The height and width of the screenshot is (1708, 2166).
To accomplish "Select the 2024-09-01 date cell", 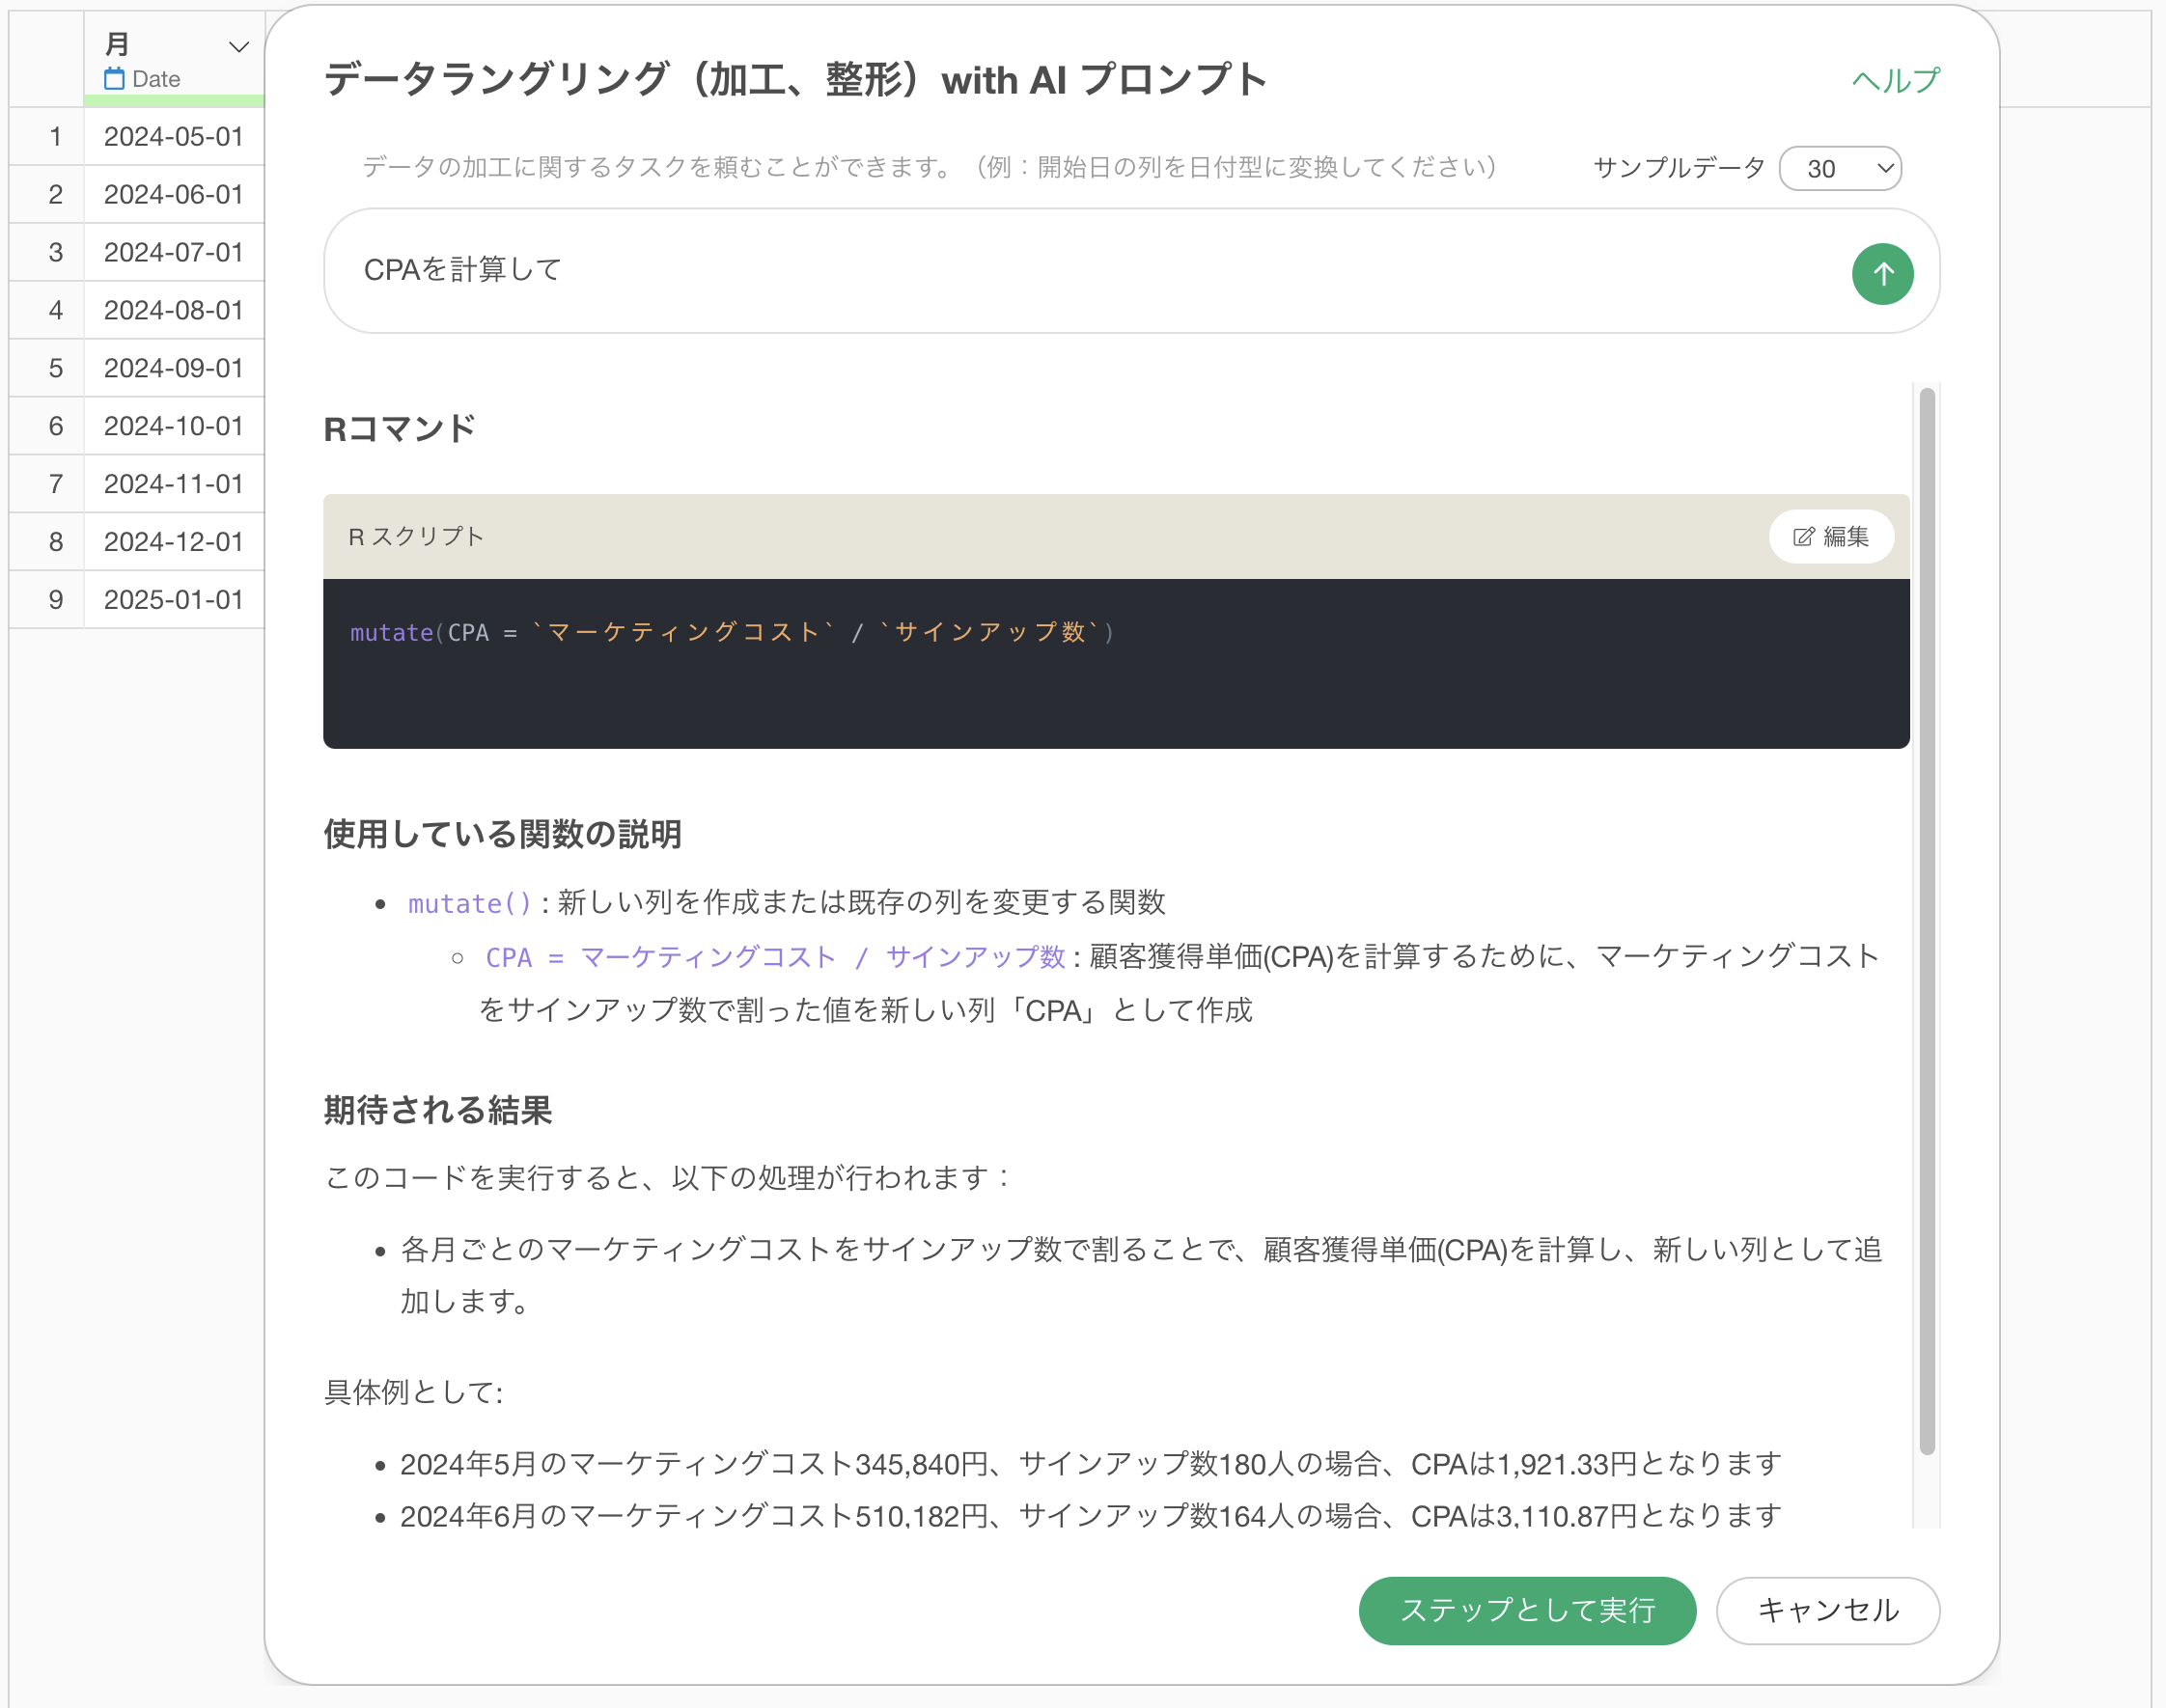I will pos(173,368).
